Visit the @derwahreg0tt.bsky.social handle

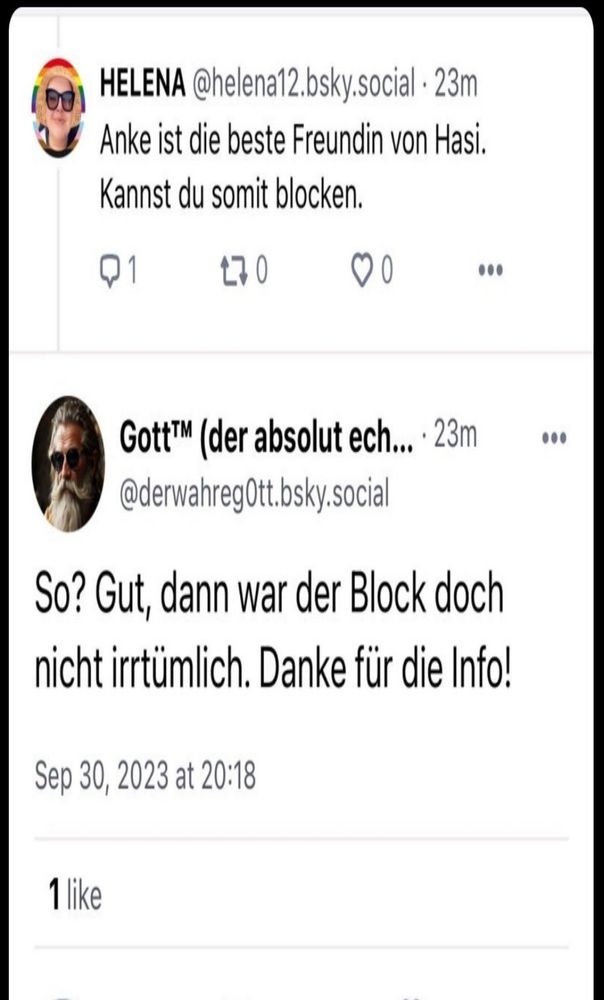tap(254, 493)
